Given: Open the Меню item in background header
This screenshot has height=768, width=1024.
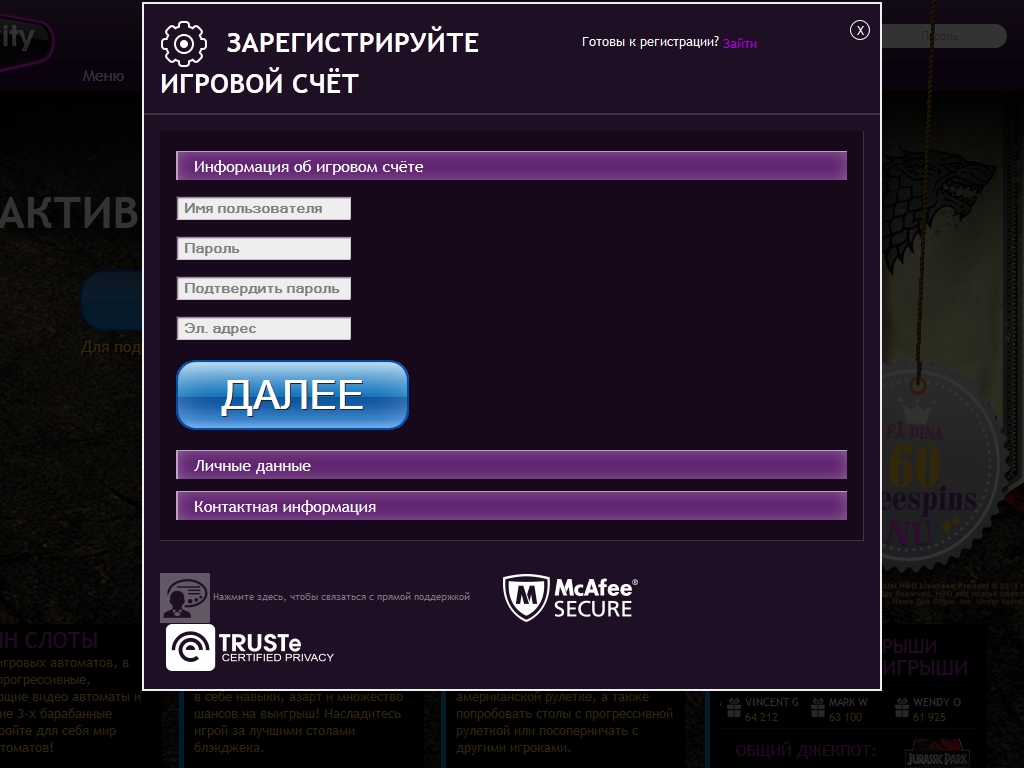Looking at the screenshot, I should click(x=103, y=76).
